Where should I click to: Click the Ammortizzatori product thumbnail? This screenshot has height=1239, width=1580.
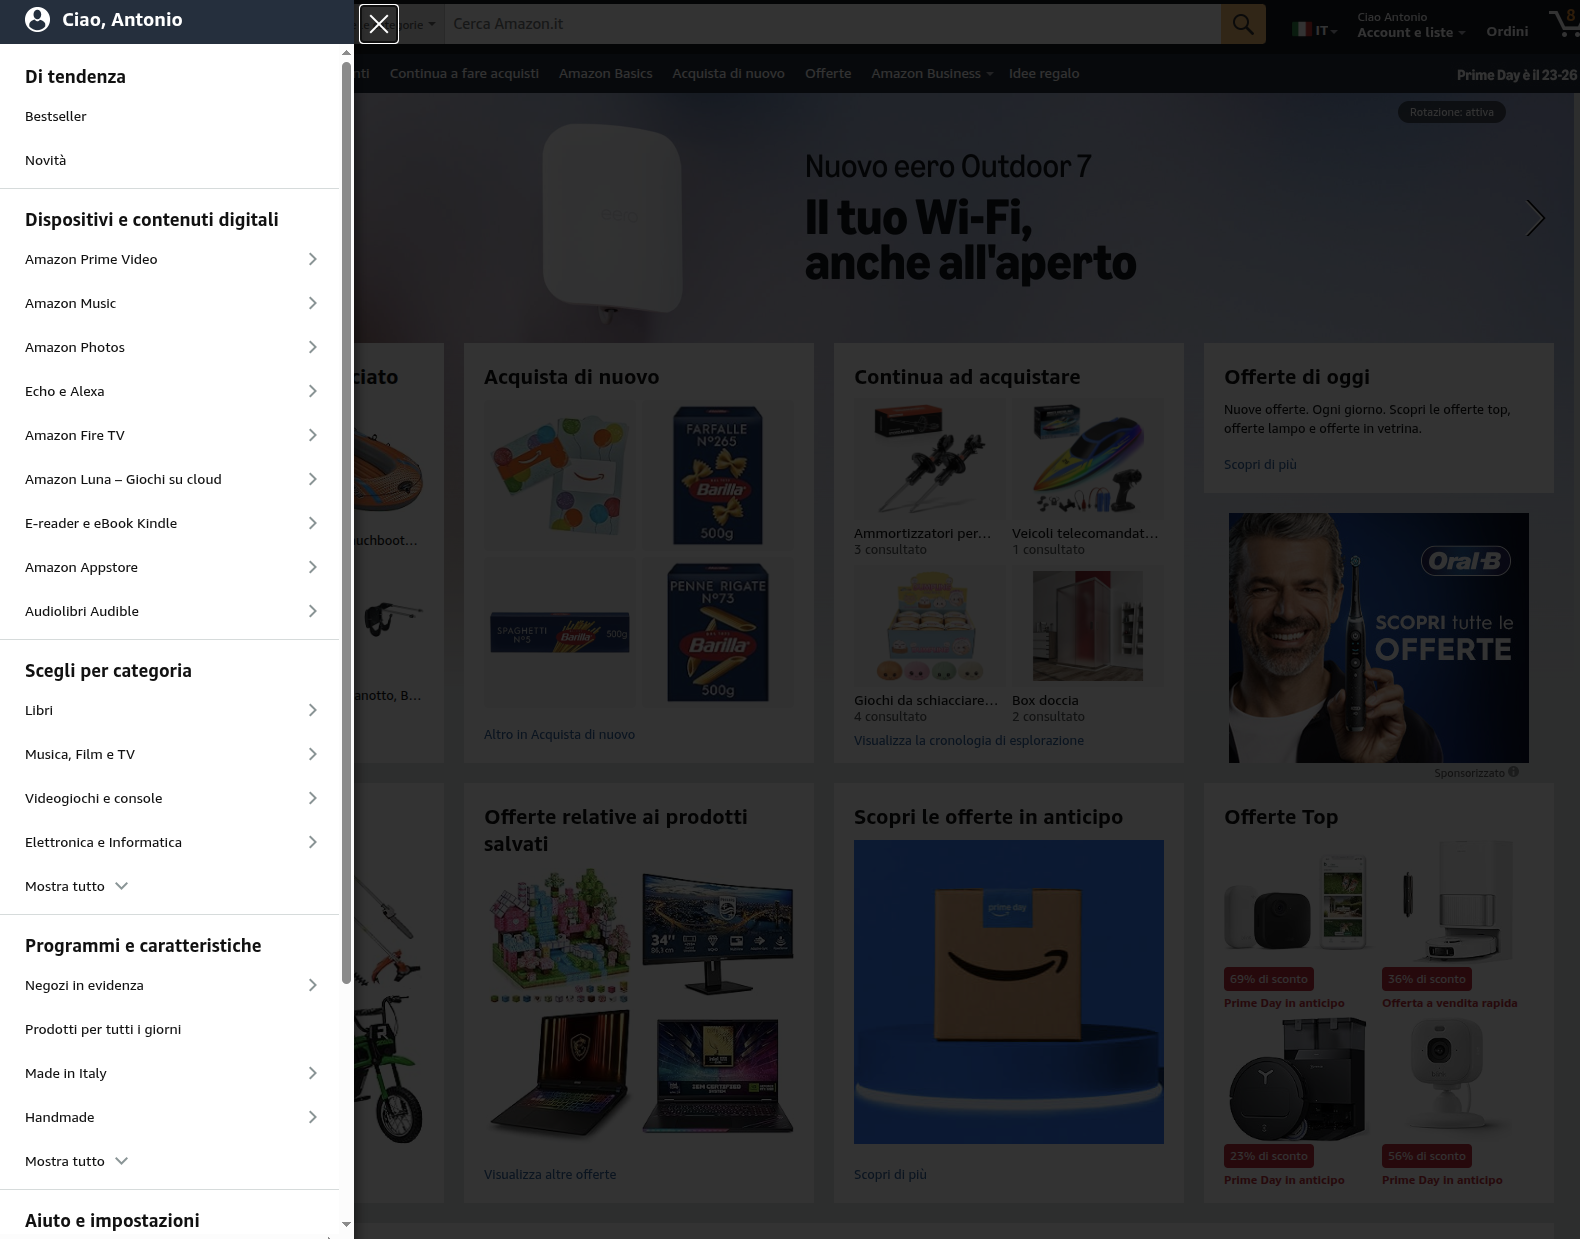click(930, 460)
